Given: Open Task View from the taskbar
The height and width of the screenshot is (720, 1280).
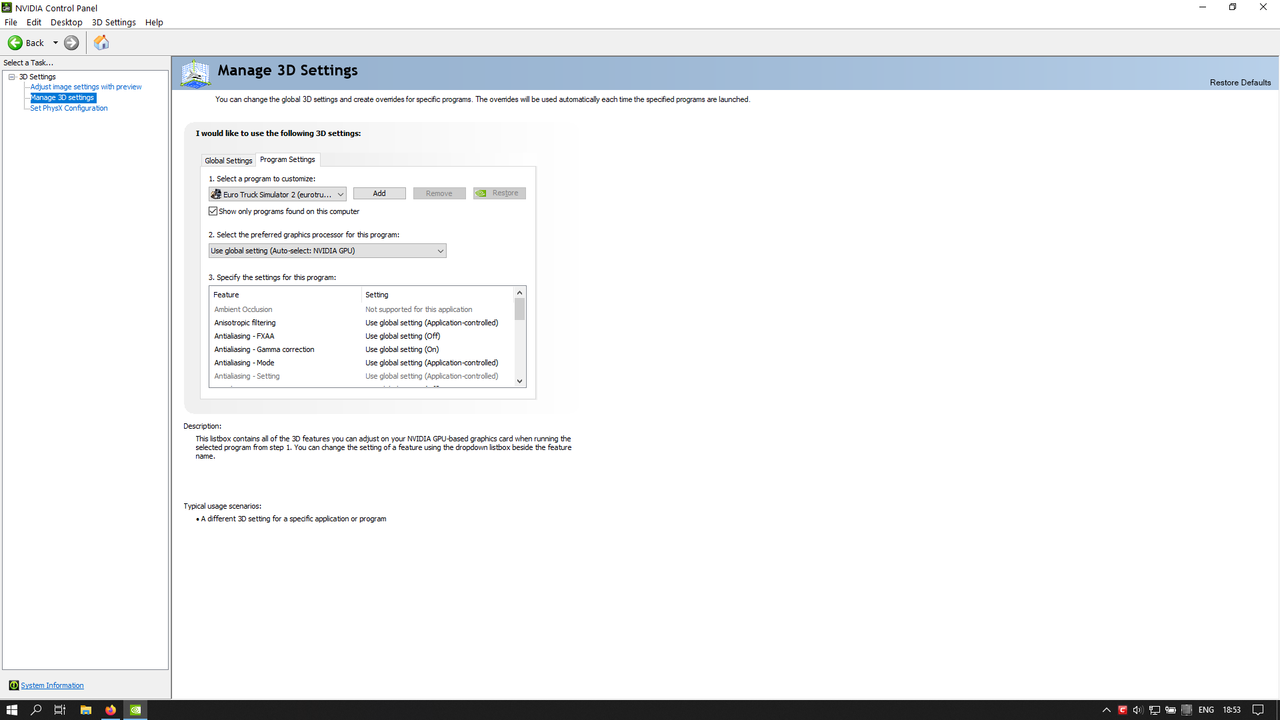Looking at the screenshot, I should point(60,710).
